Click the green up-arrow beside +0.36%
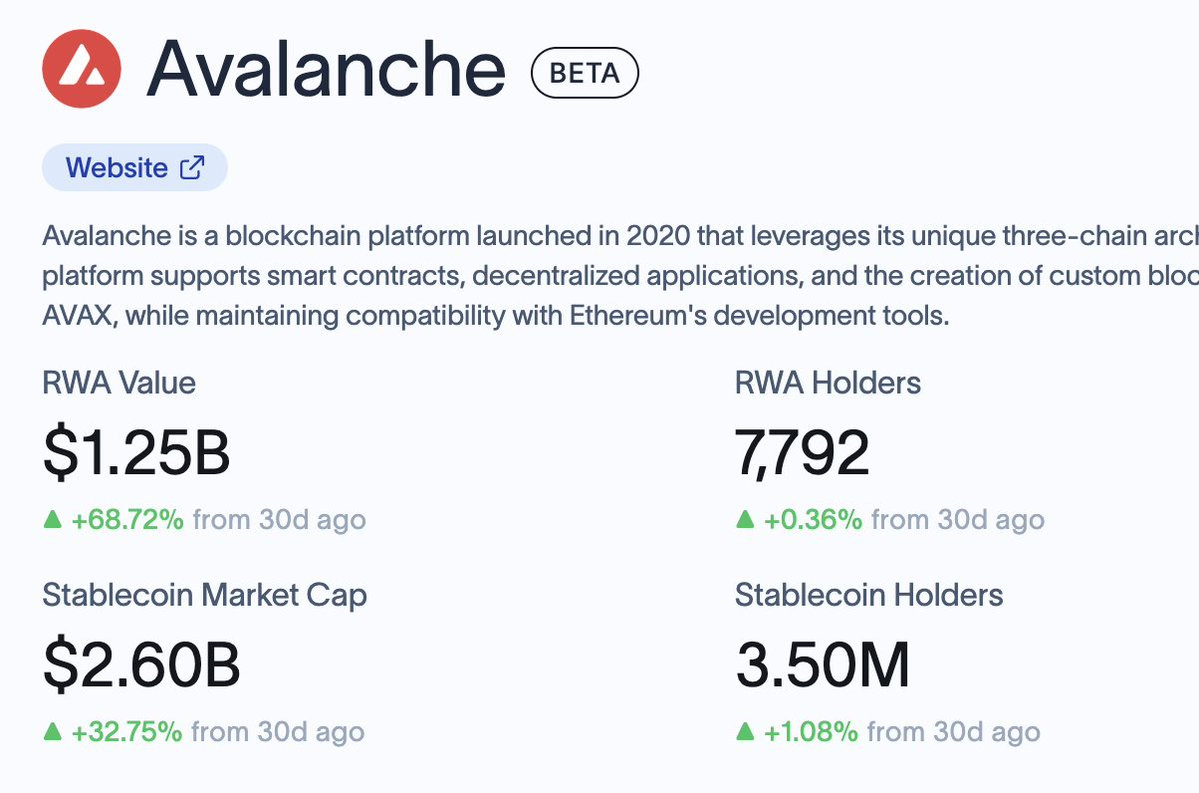Screen dimensions: 1199x793 [745, 520]
